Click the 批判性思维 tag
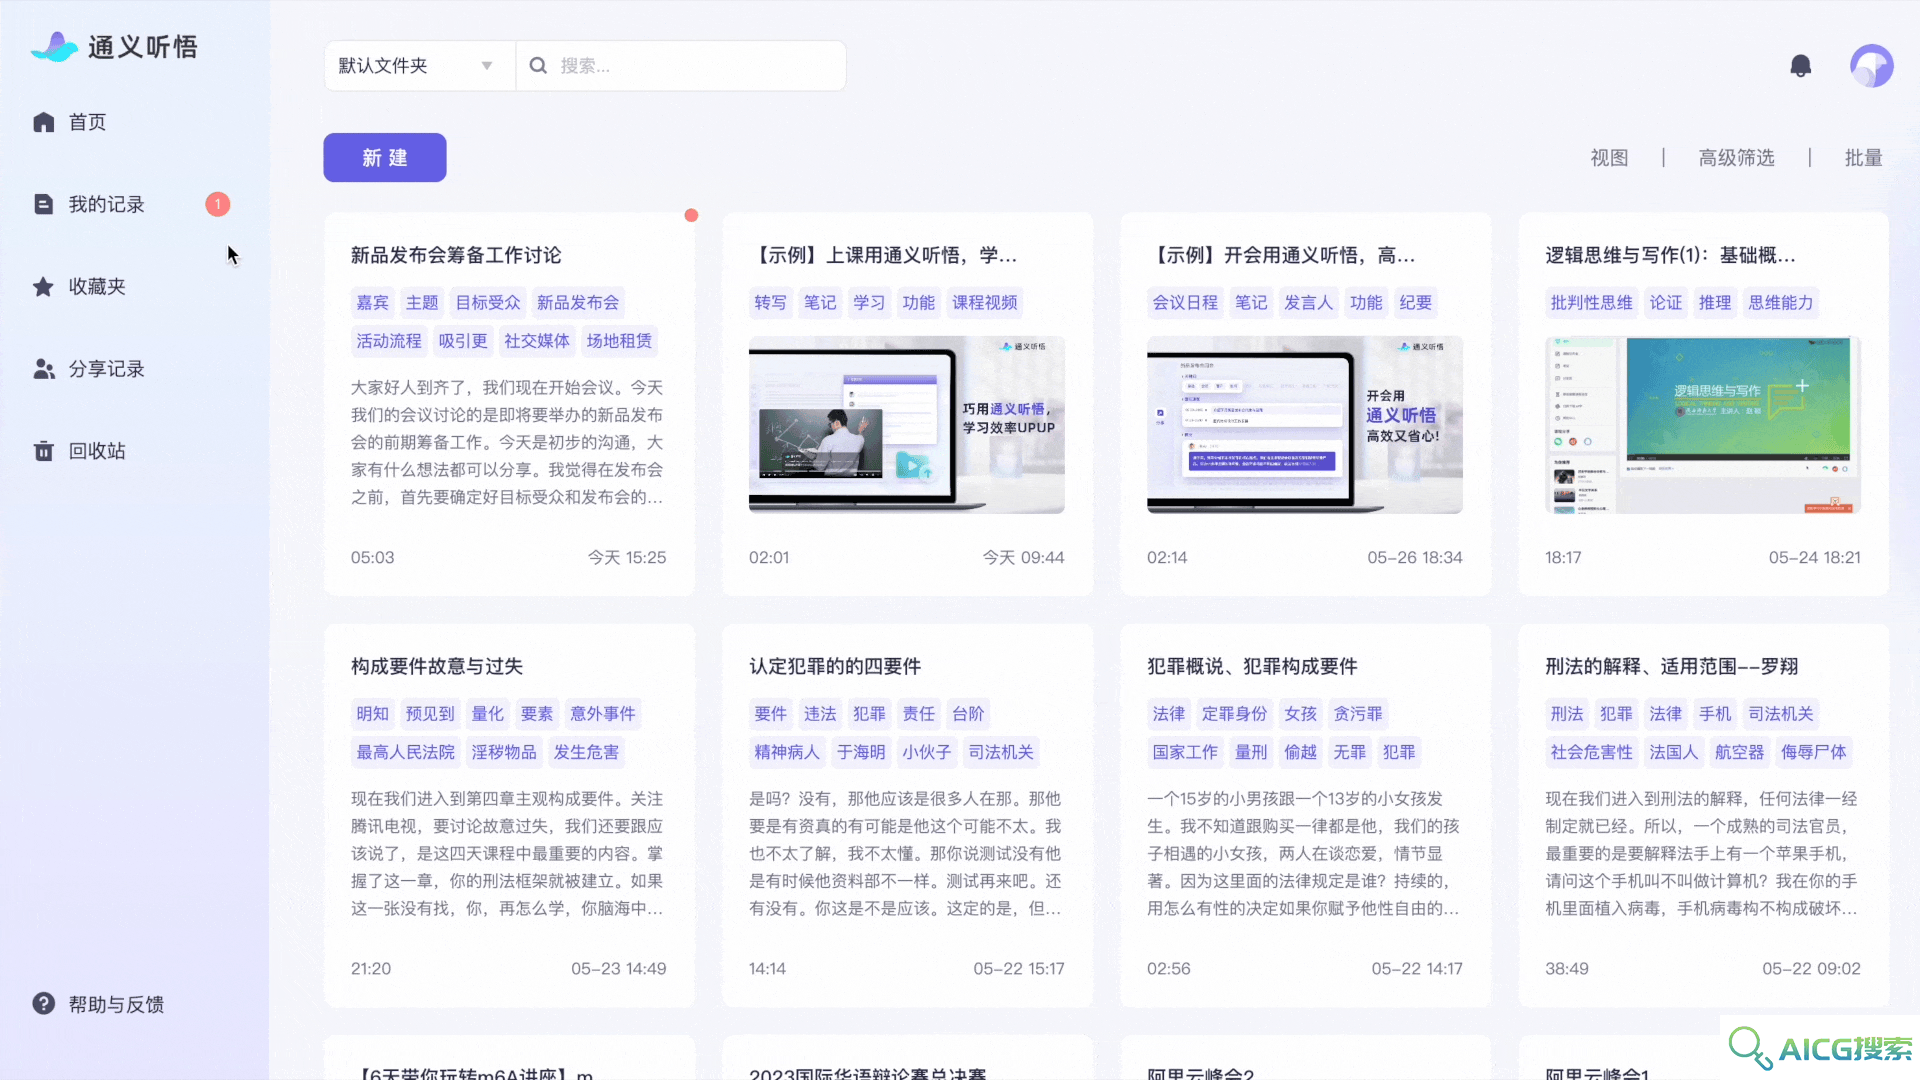1920x1080 pixels. point(1591,303)
